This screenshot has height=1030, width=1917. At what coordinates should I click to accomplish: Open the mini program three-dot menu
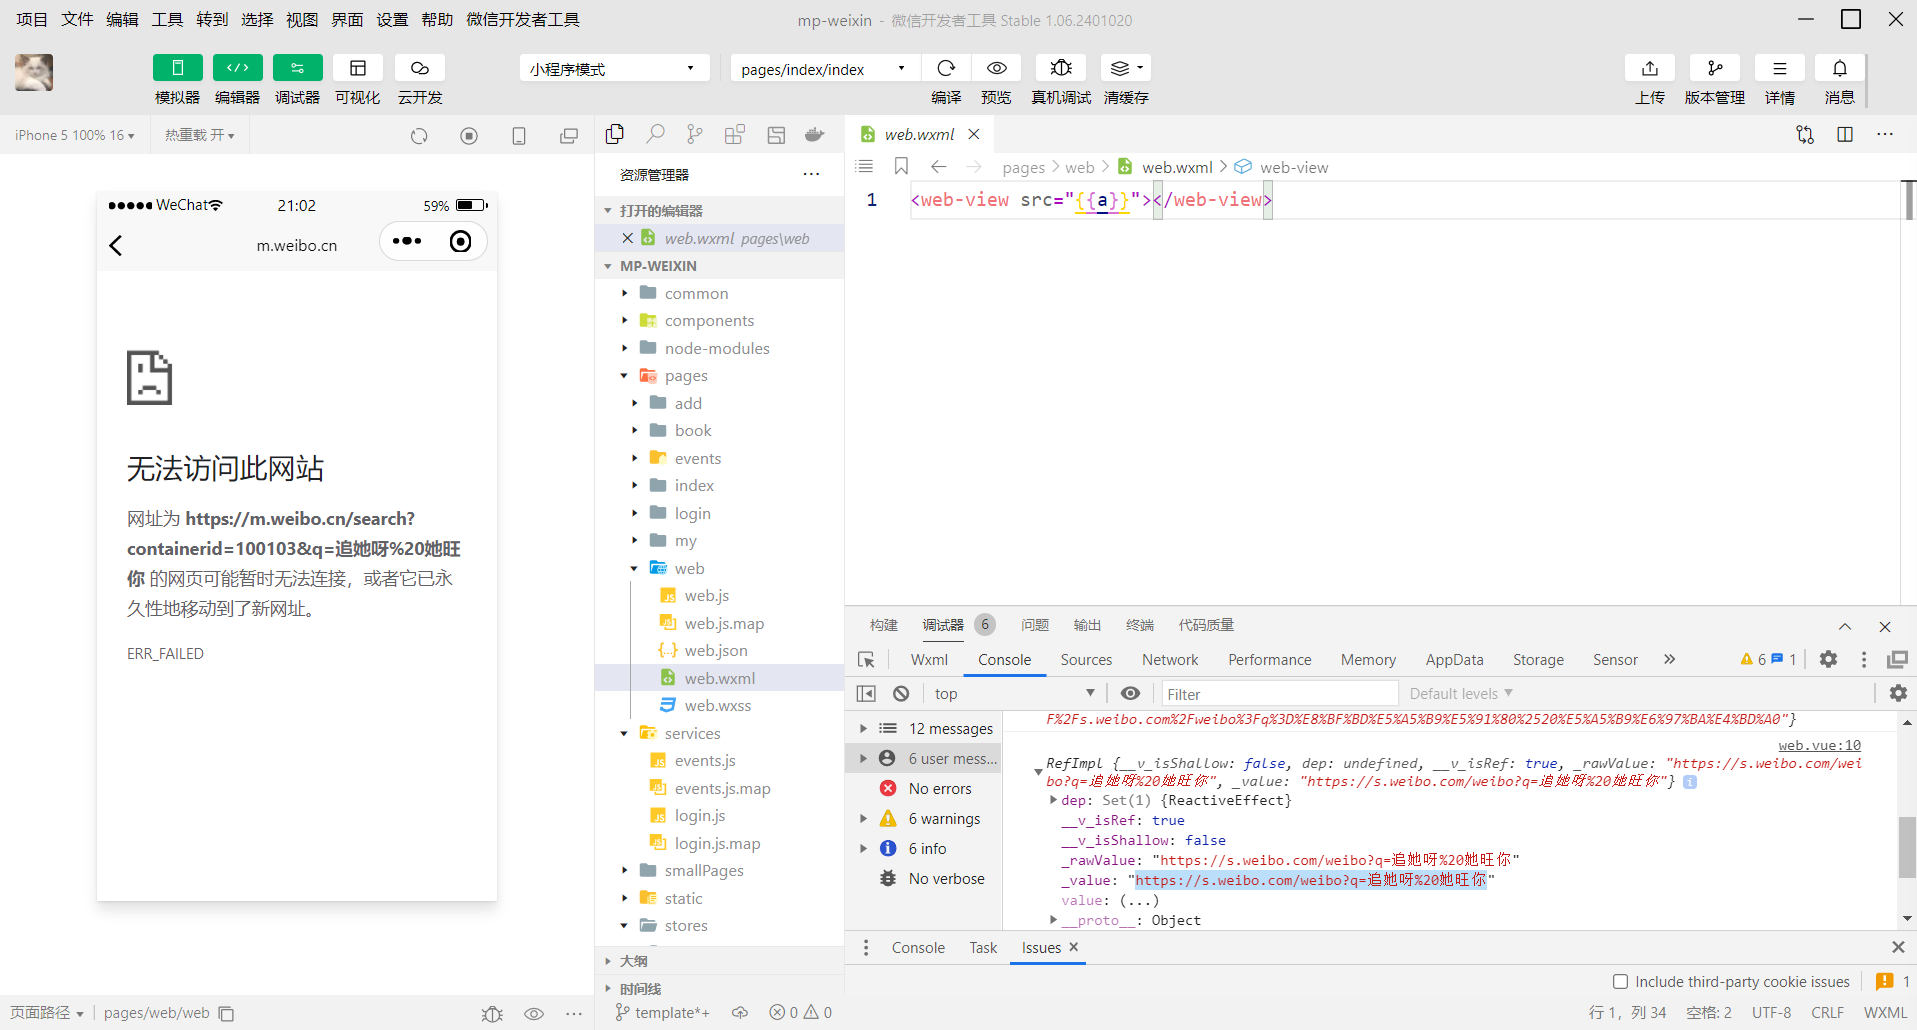(407, 241)
